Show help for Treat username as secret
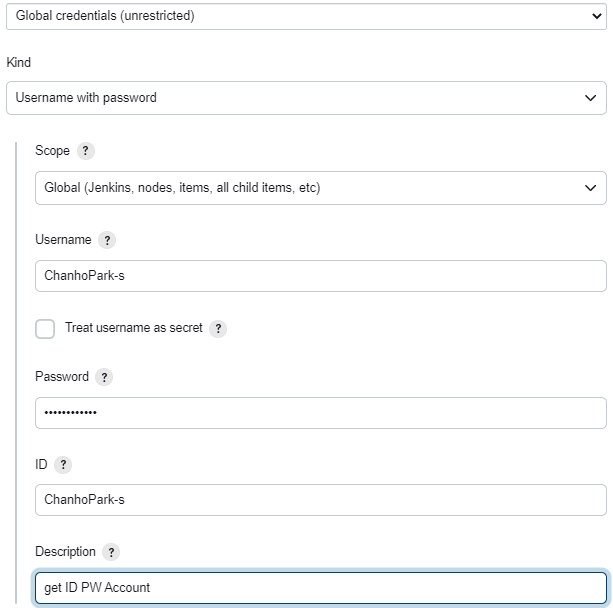The height and width of the screenshot is (608, 613). (218, 328)
